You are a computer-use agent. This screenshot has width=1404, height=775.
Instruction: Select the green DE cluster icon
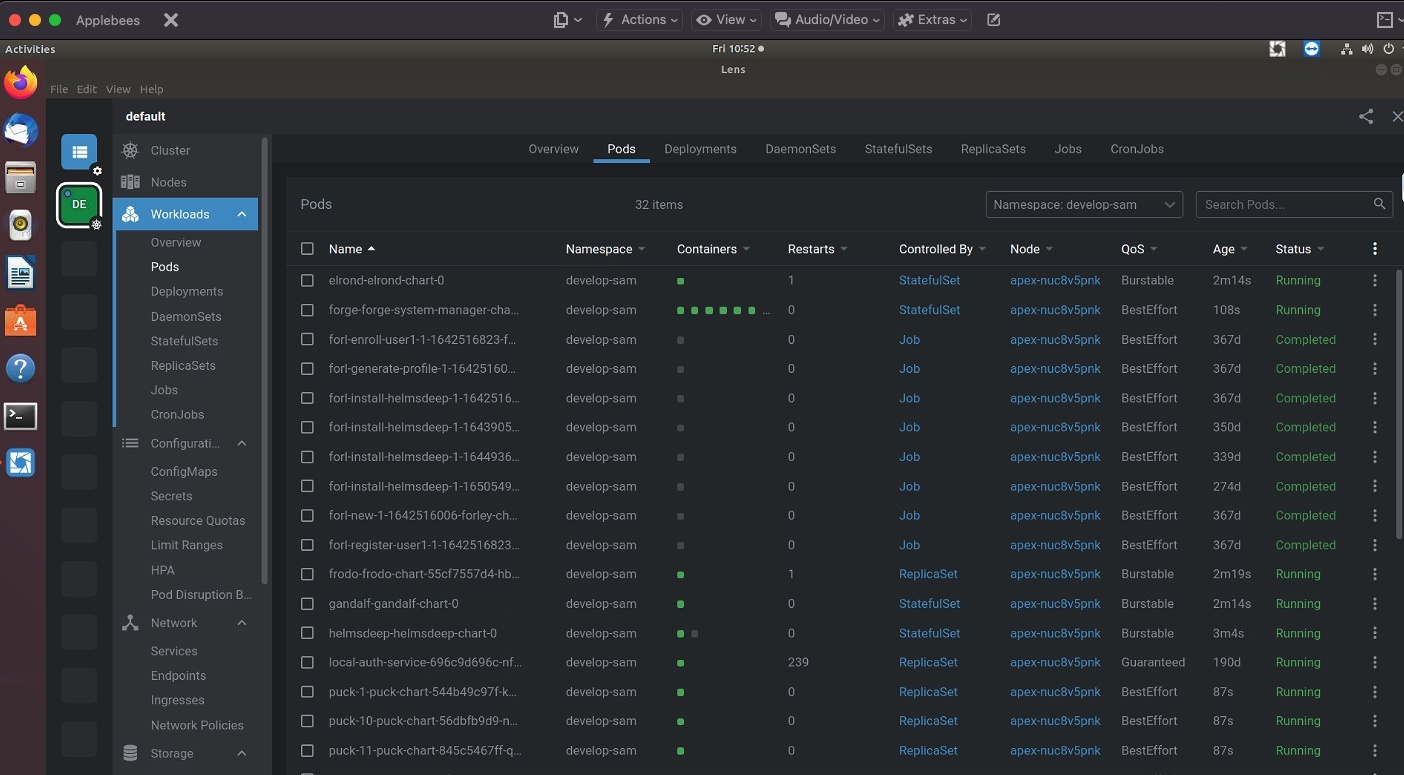(x=79, y=204)
